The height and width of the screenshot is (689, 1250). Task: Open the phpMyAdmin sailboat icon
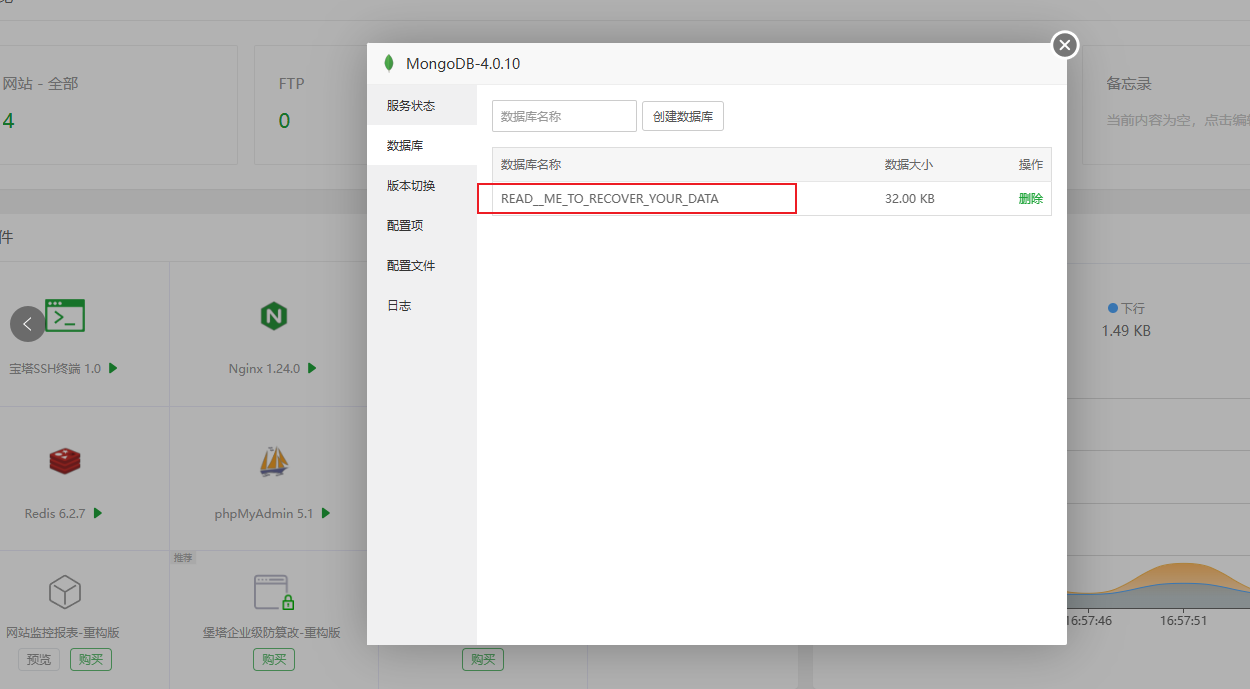[273, 460]
